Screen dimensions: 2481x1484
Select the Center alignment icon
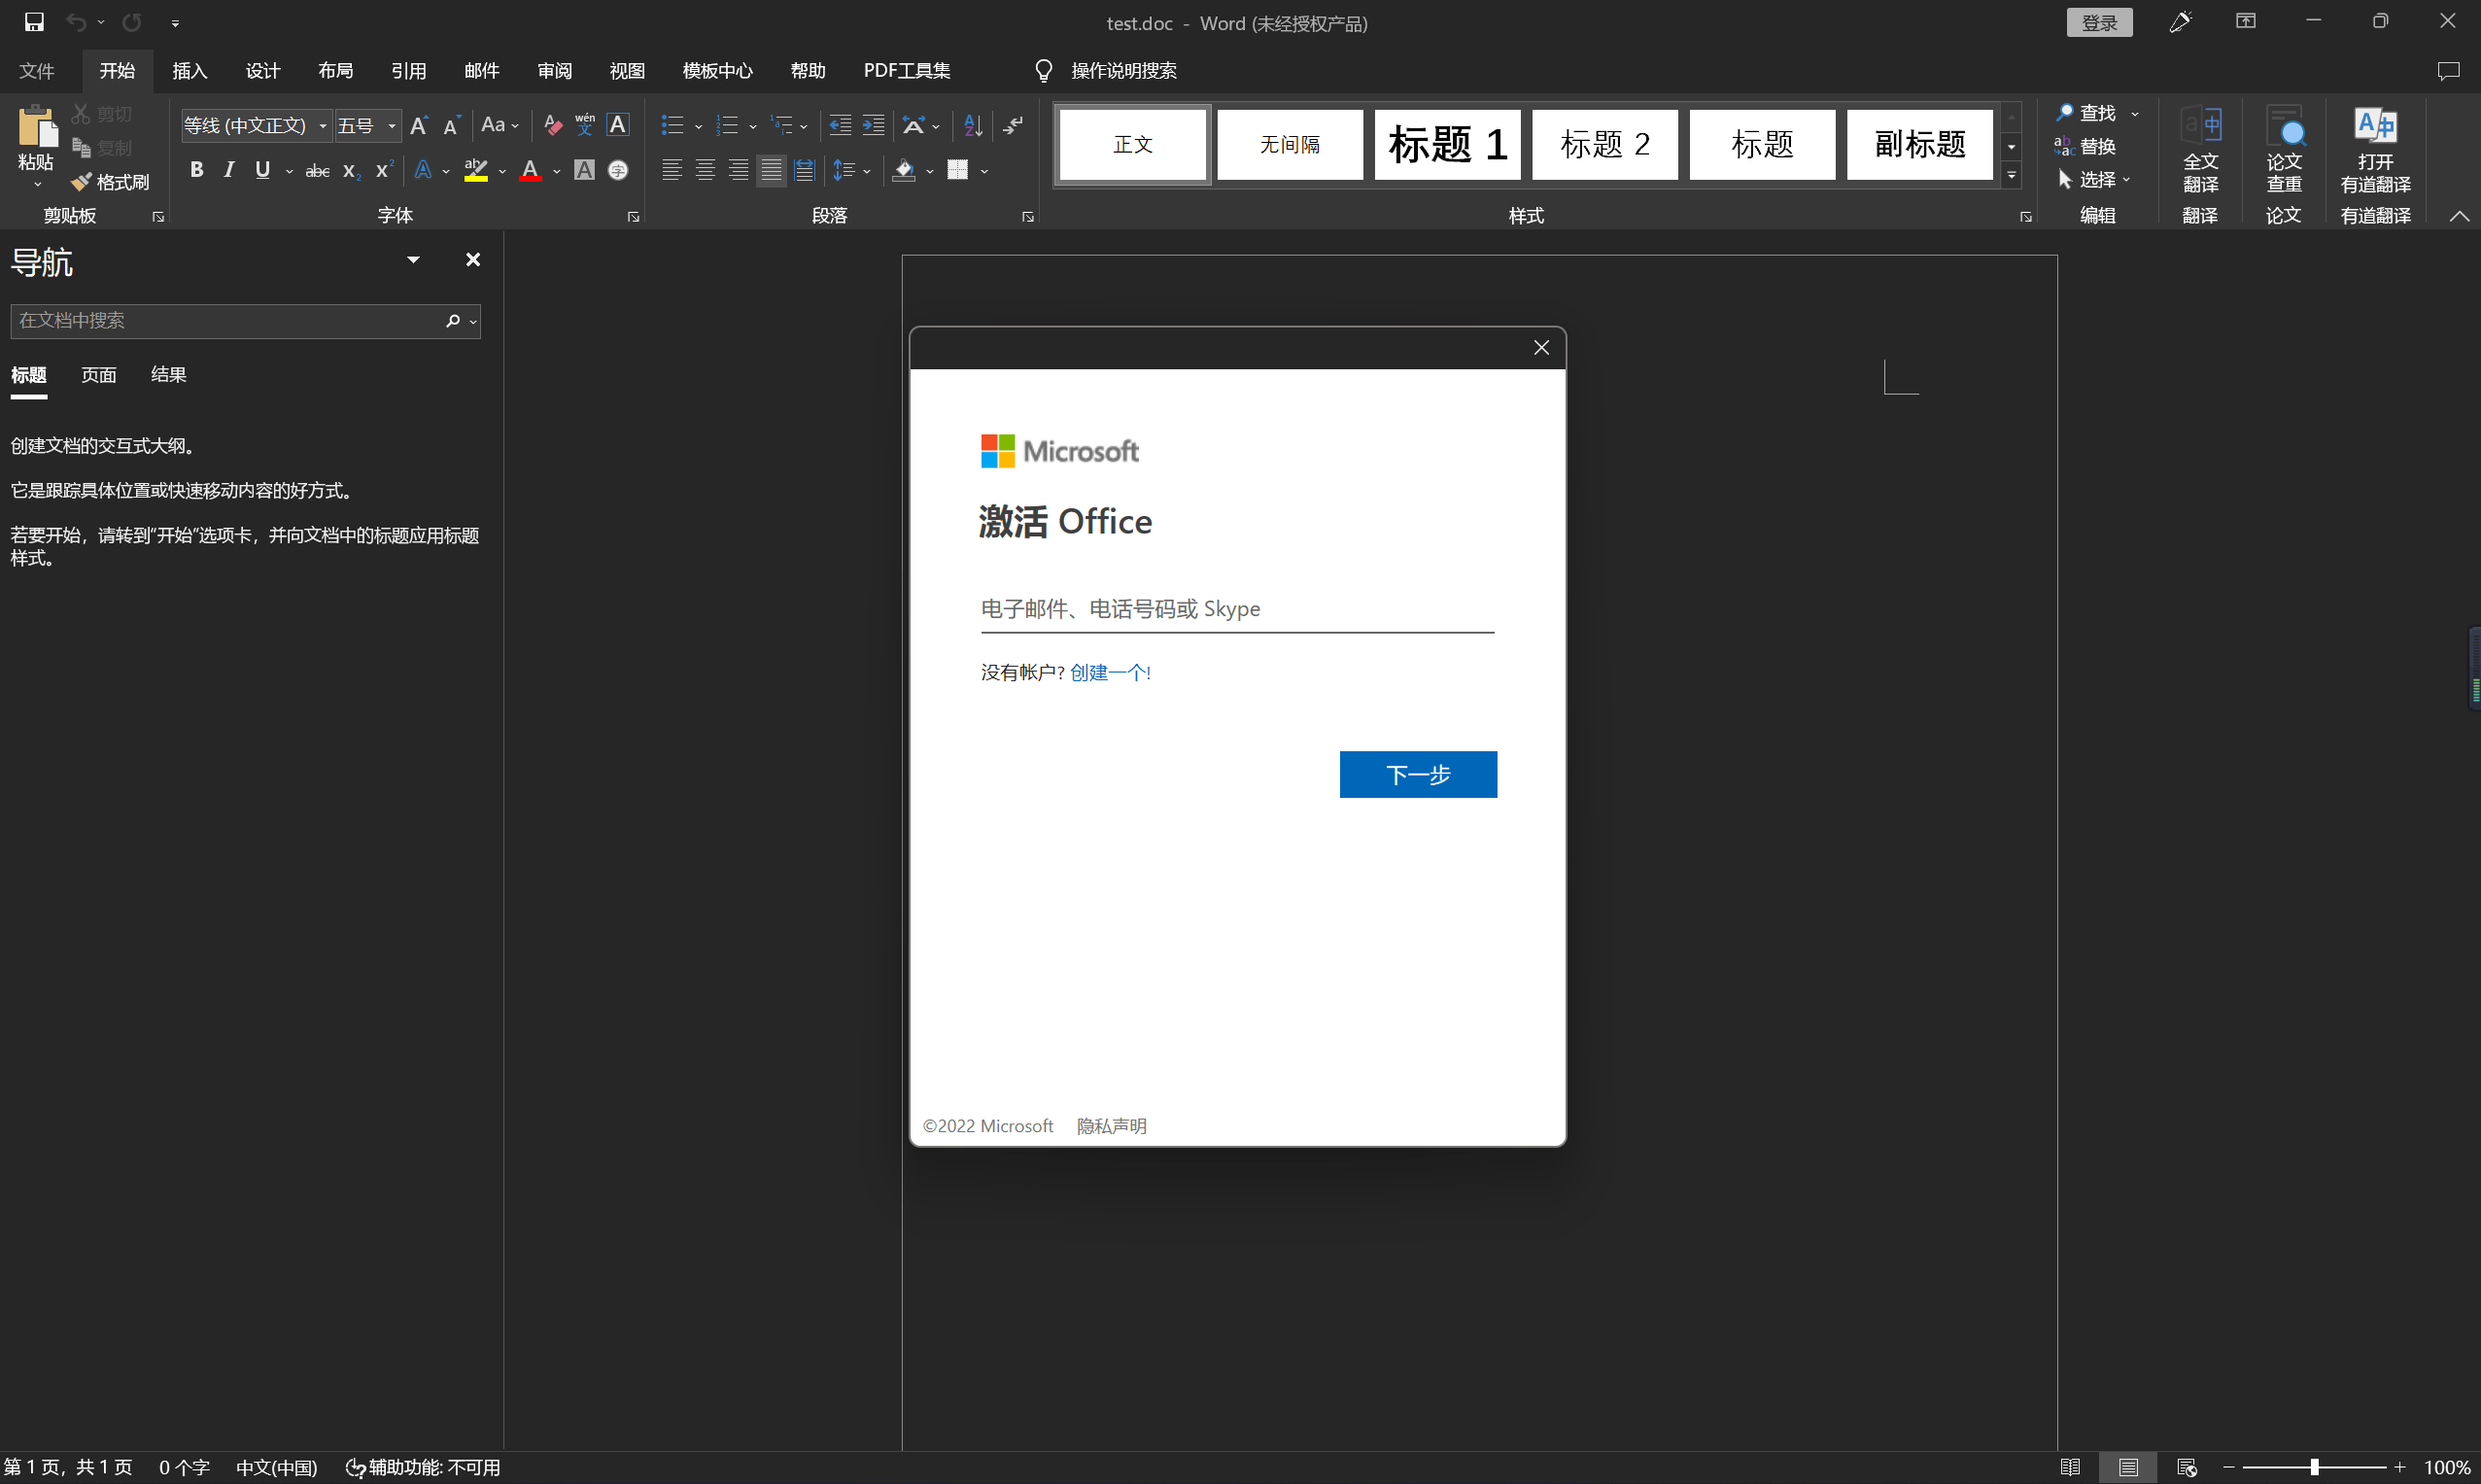point(705,170)
